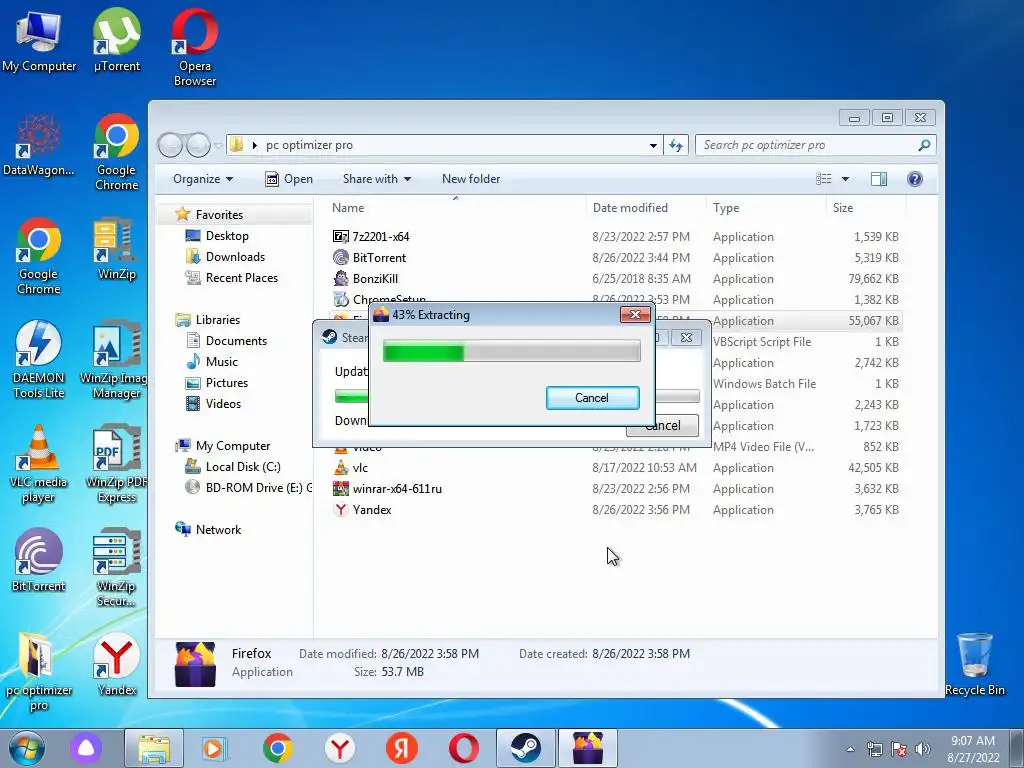The image size is (1024, 768).
Task: Expand the view options arrow
Action: 845,179
